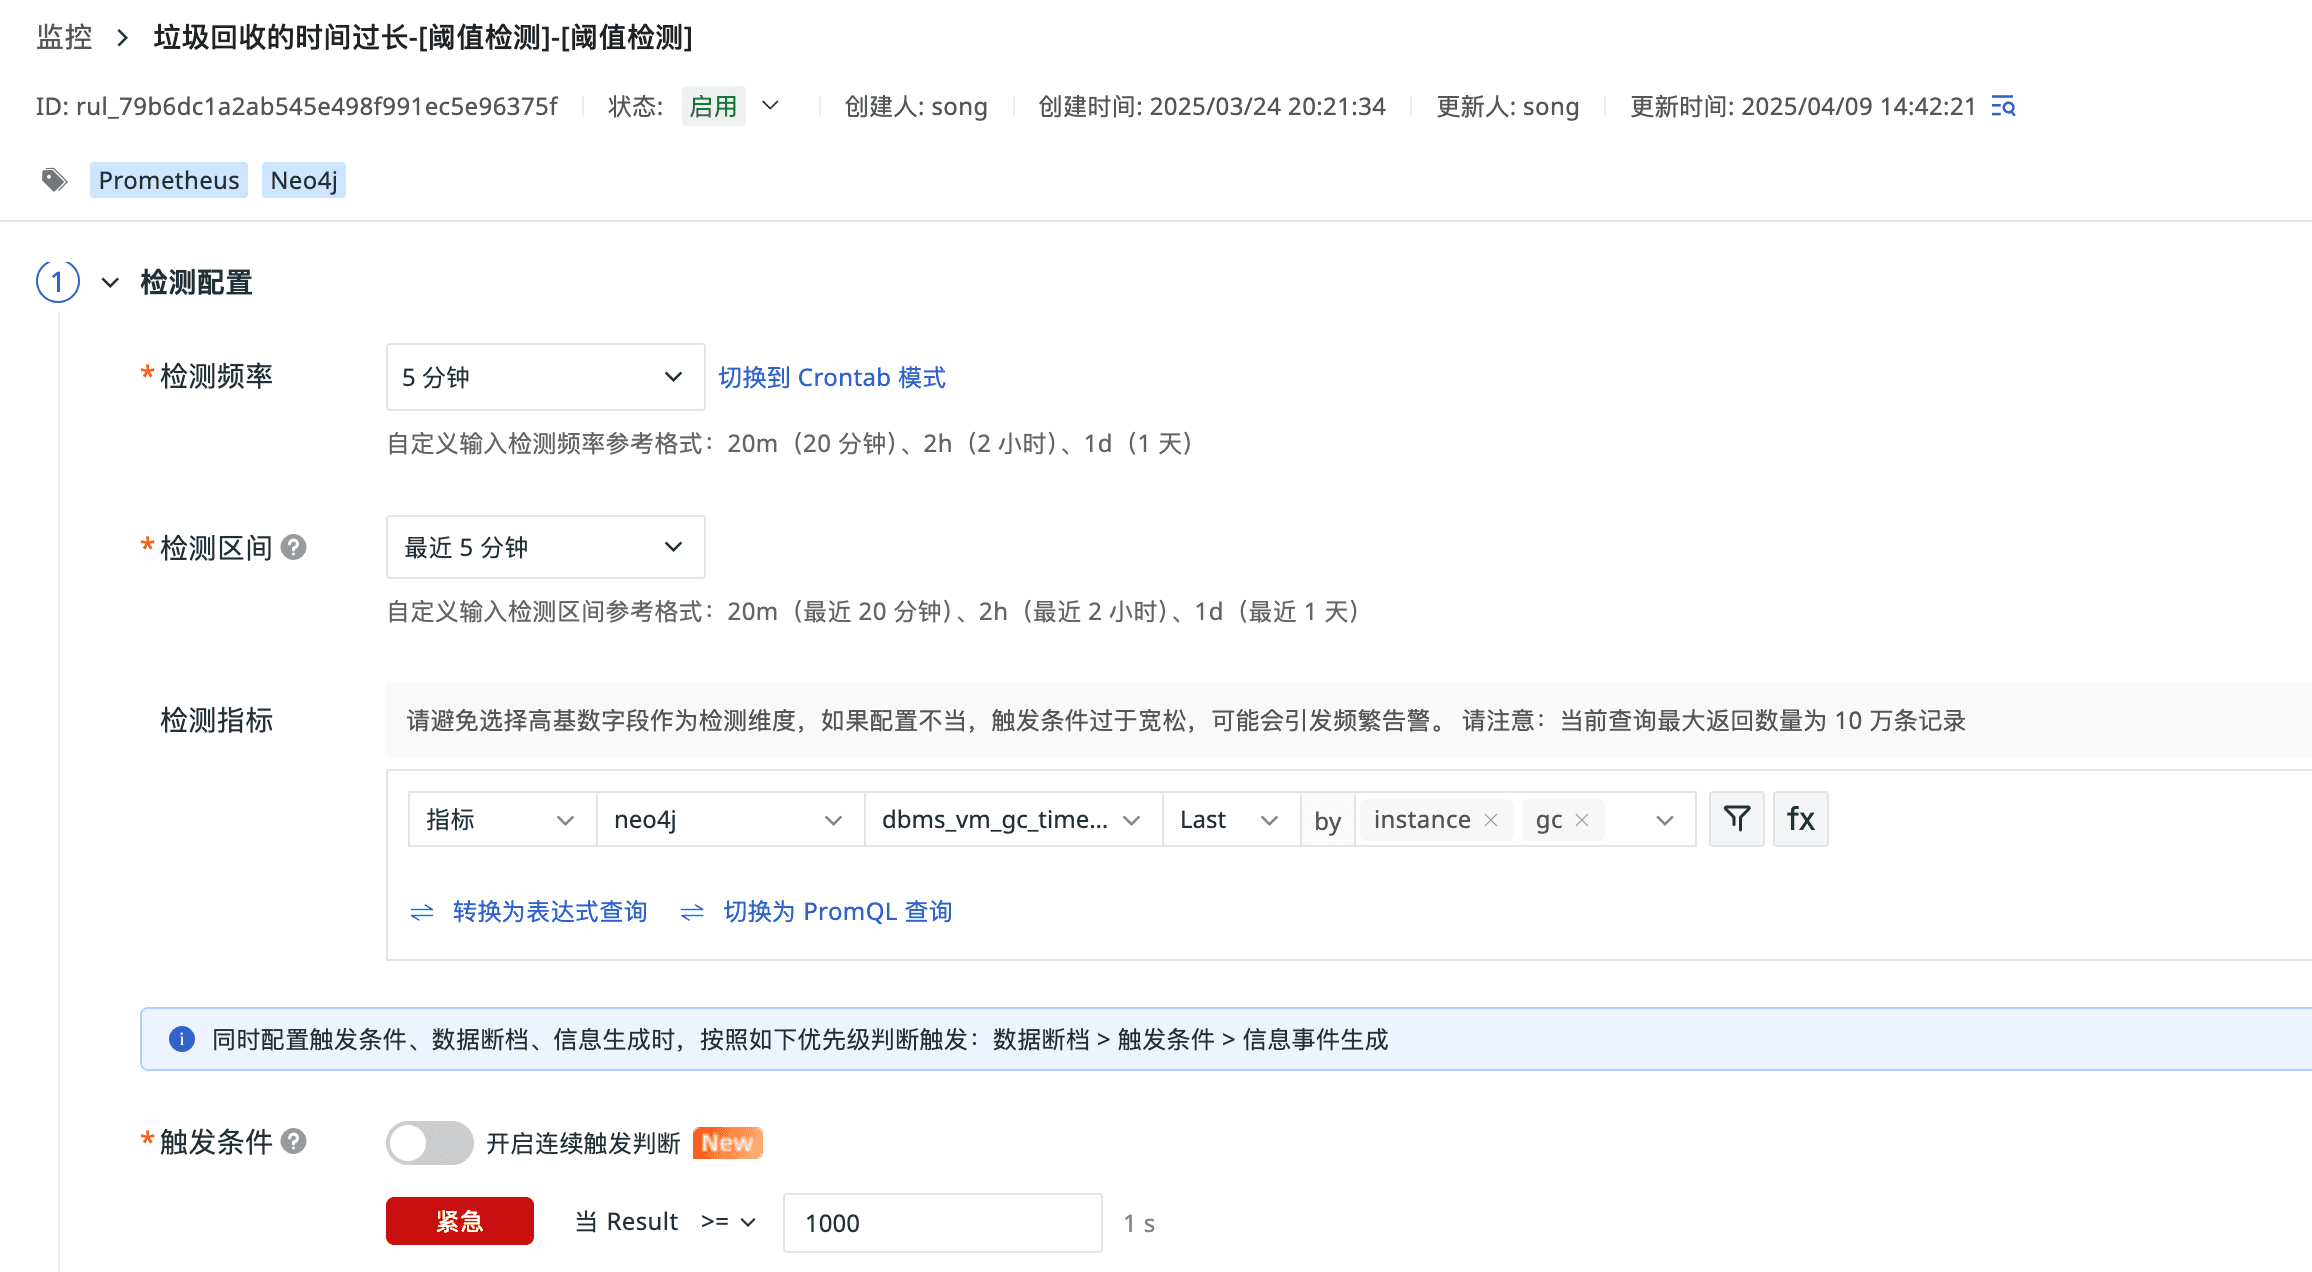Go back to 监控 breadcrumb
The height and width of the screenshot is (1272, 2312).
[x=64, y=37]
